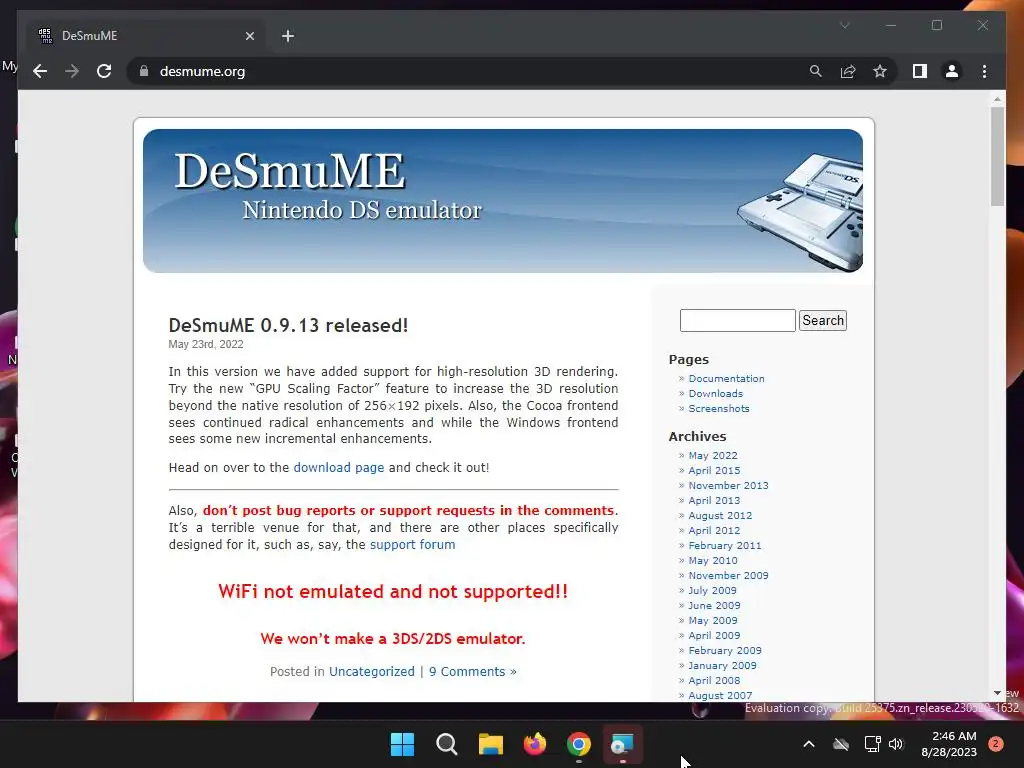The width and height of the screenshot is (1024, 768).
Task: Open the cloud sync tray icon
Action: pyautogui.click(x=841, y=744)
